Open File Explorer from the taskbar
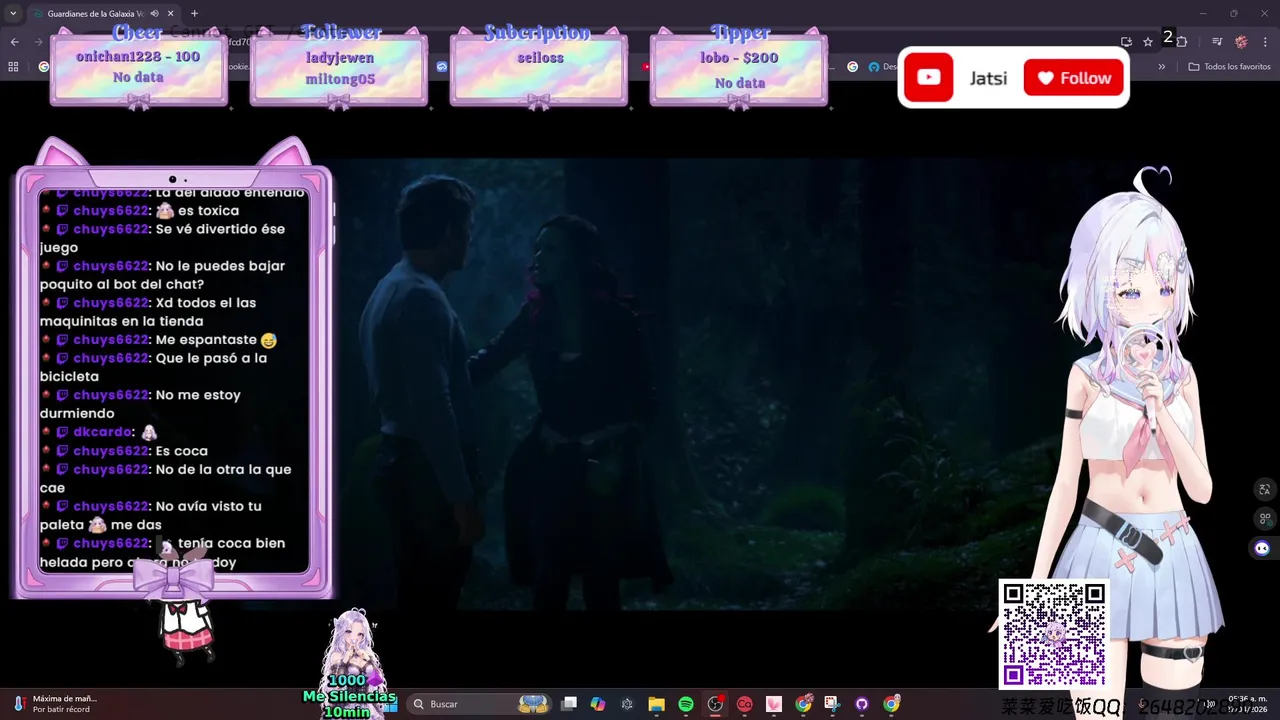 tap(656, 704)
